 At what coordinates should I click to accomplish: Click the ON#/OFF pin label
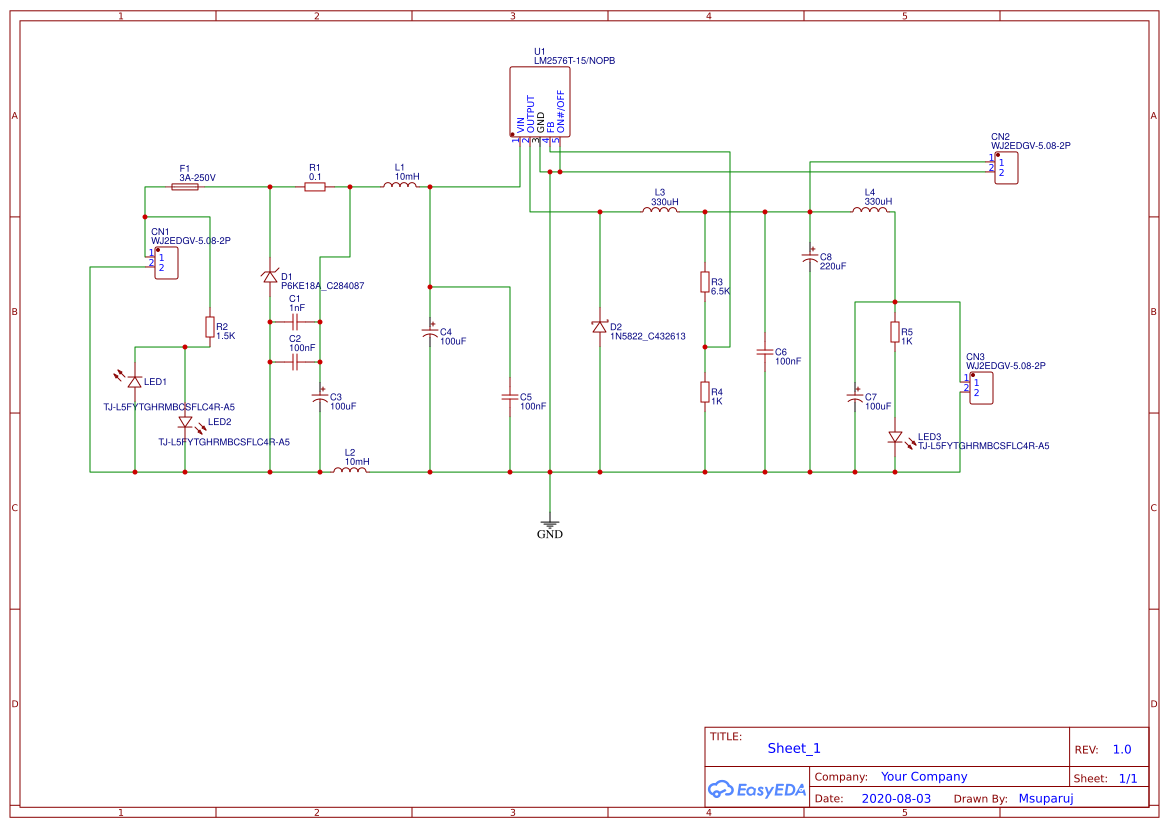tap(561, 112)
